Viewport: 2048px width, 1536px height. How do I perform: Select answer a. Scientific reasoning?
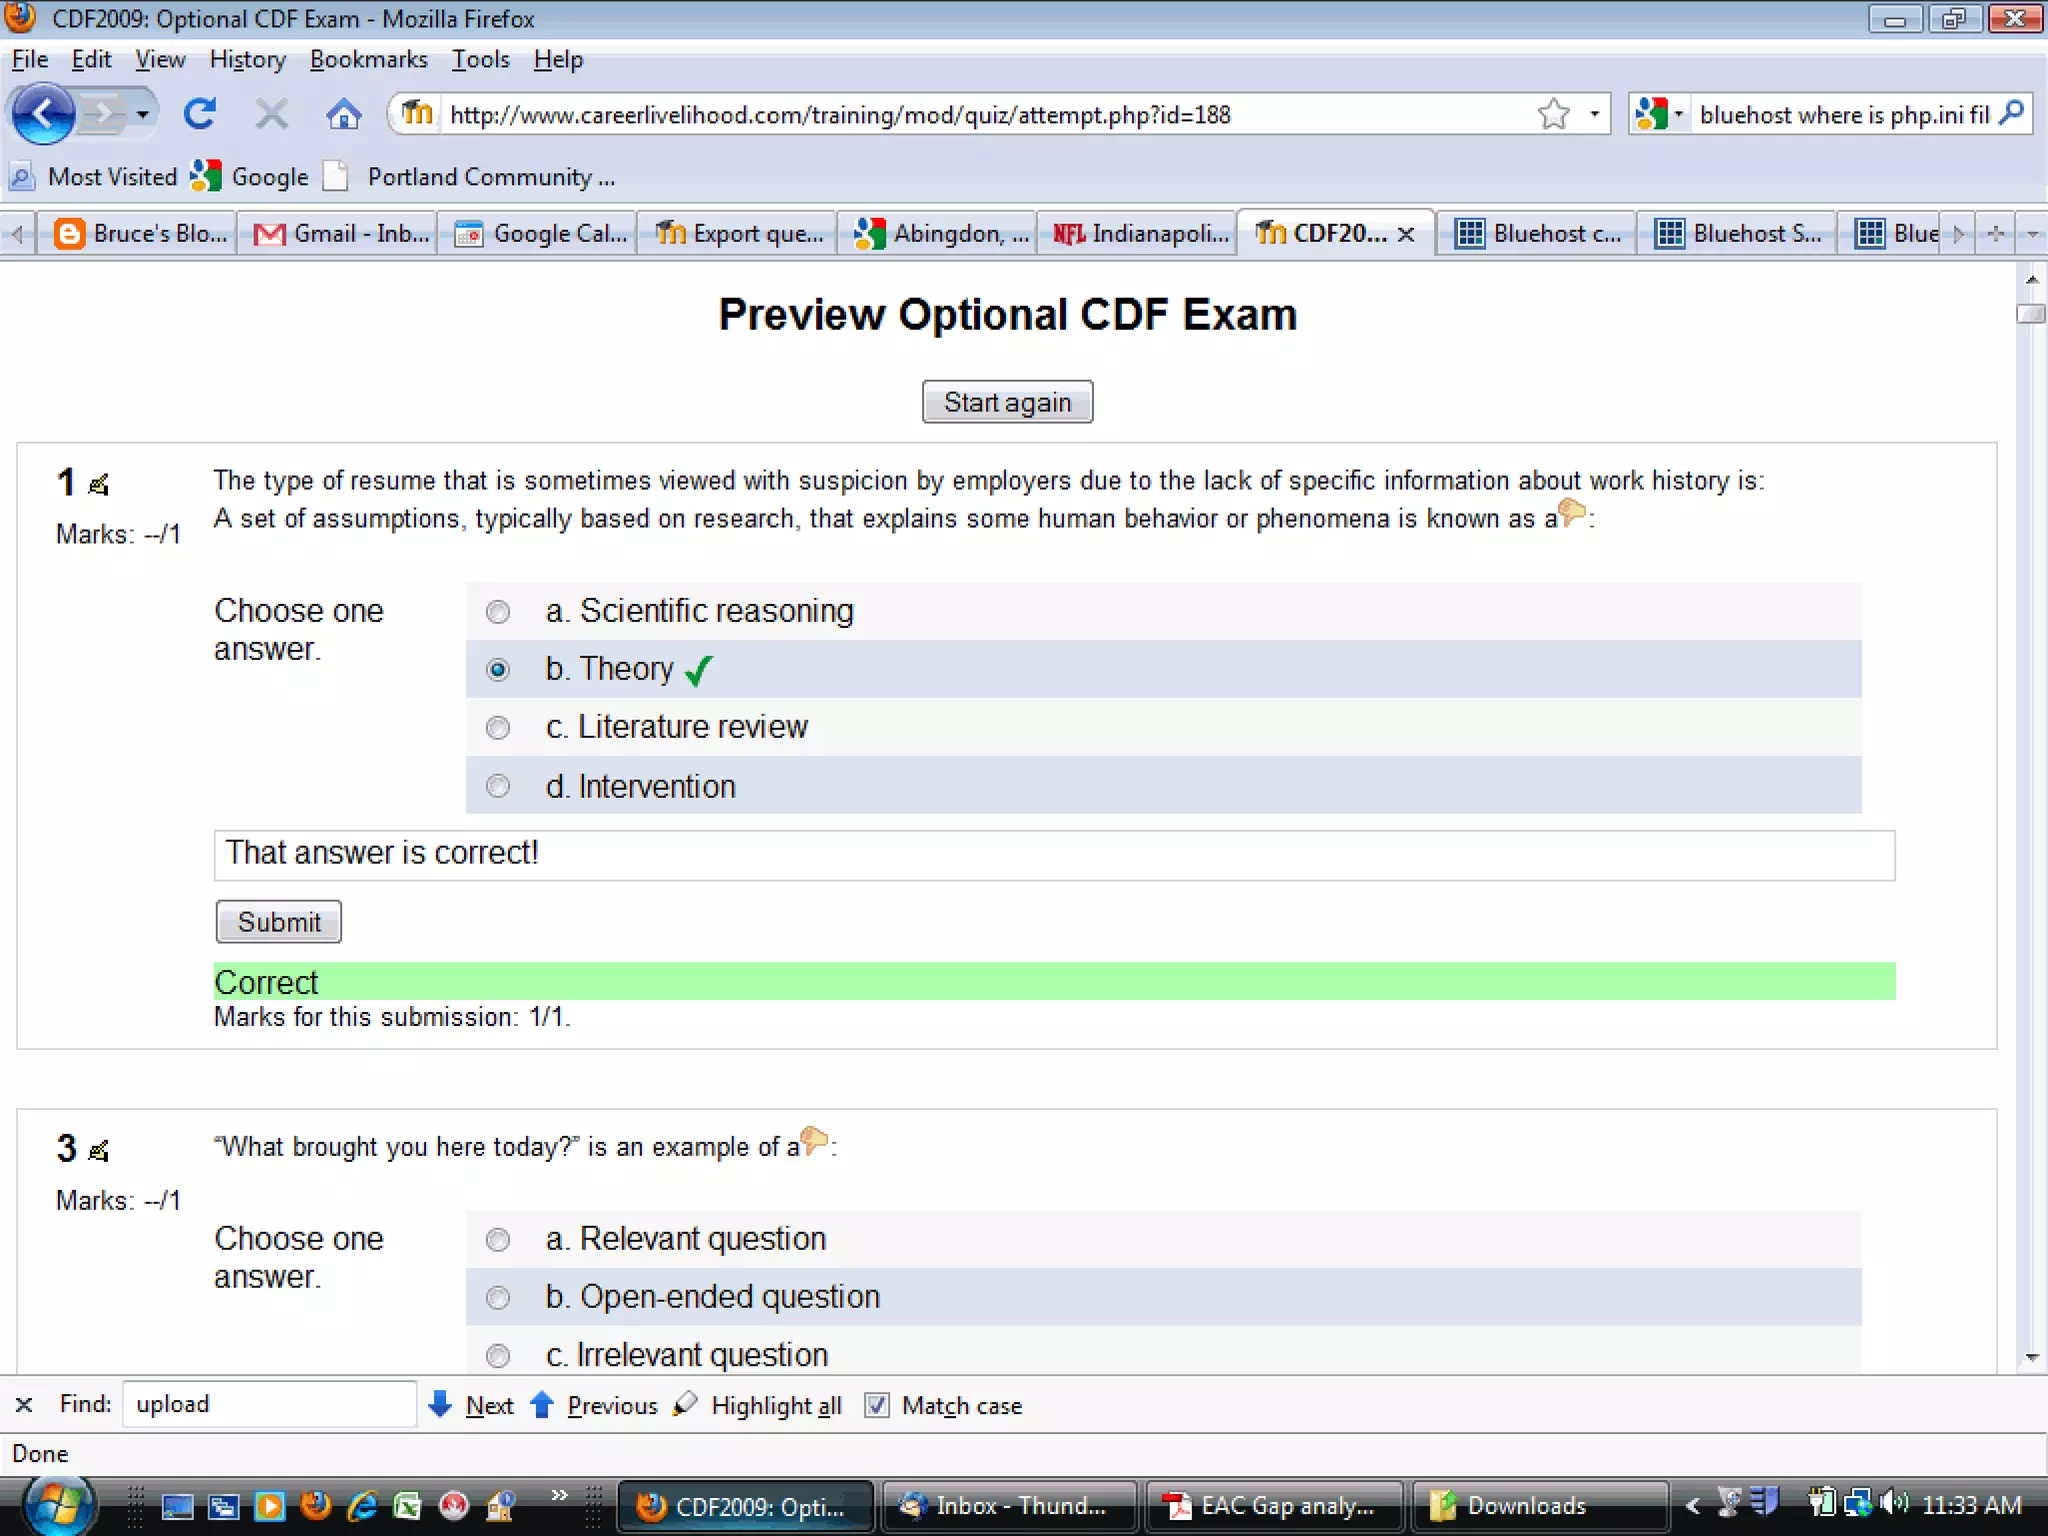coord(498,611)
